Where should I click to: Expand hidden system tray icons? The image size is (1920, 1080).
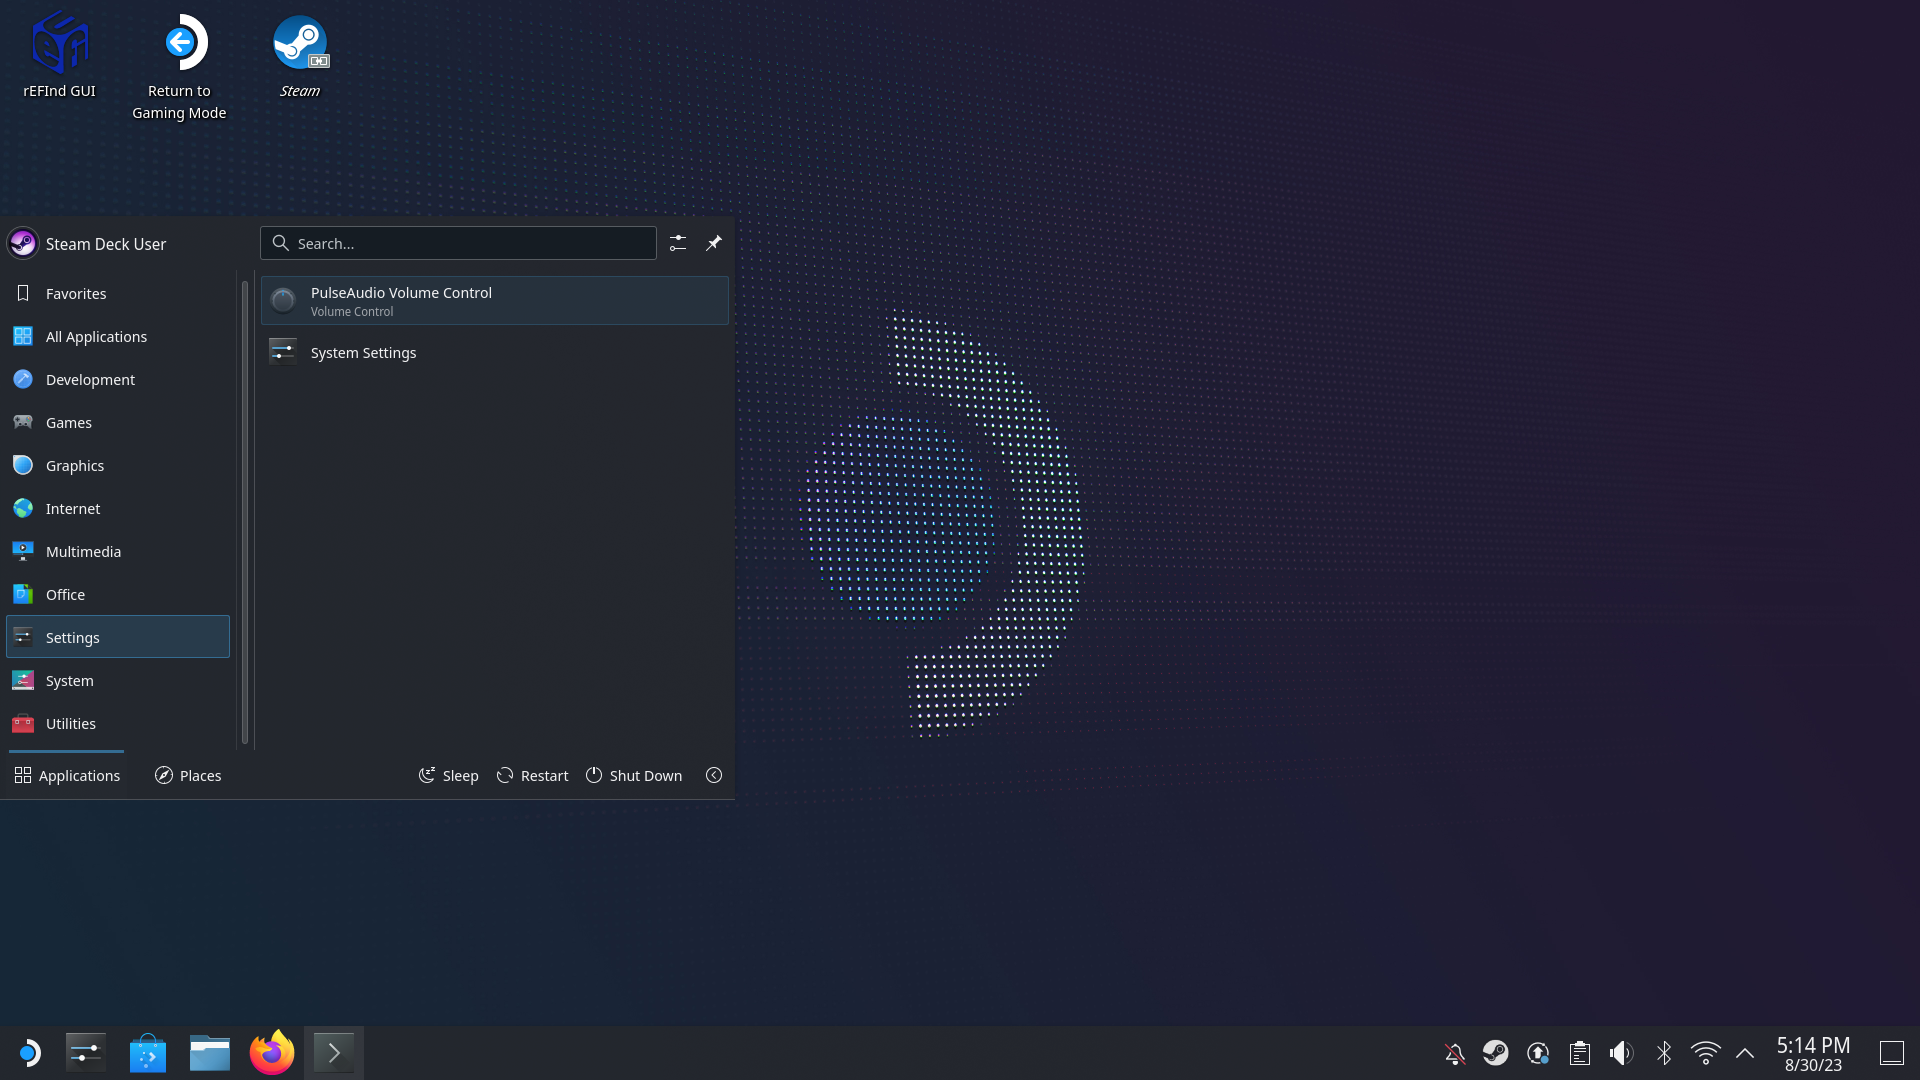[1745, 1052]
